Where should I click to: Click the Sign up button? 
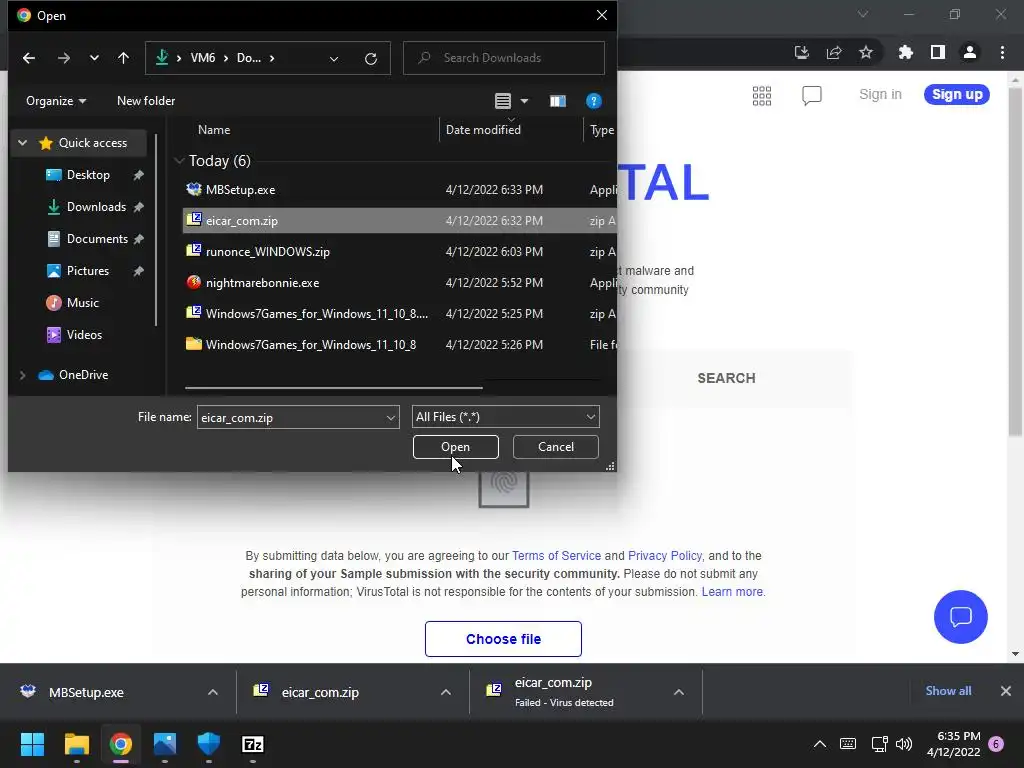coord(957,94)
